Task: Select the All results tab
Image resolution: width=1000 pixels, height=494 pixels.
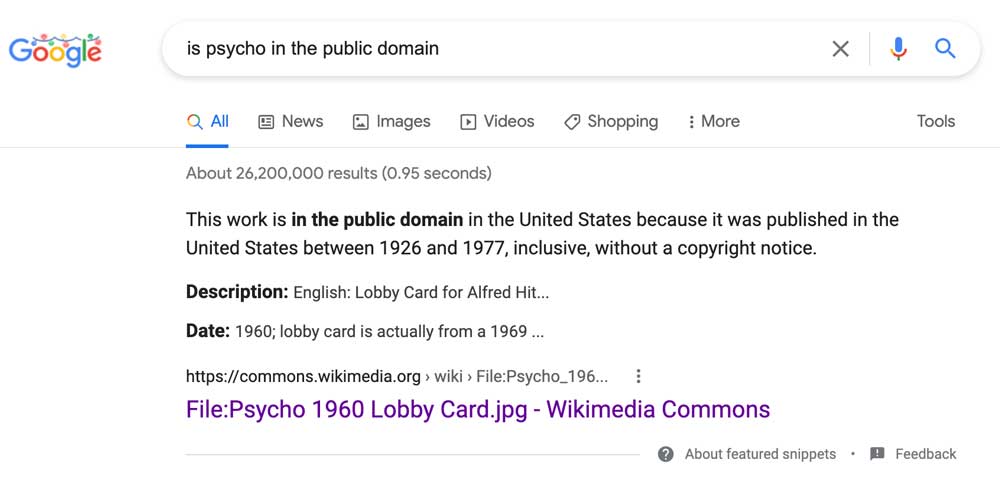Action: 207,122
